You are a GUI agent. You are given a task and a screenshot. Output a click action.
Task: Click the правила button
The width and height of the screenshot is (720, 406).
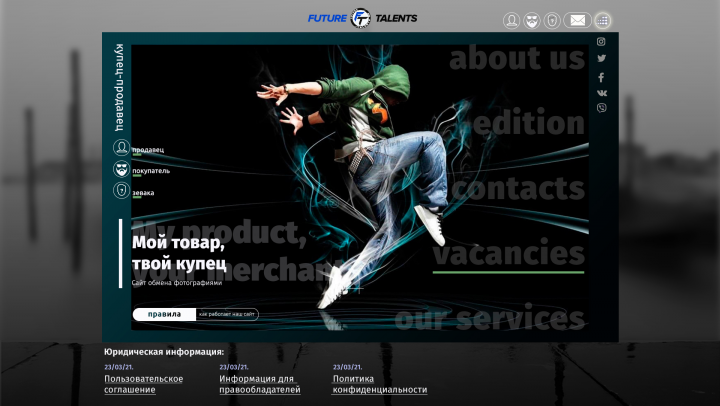[x=164, y=314]
